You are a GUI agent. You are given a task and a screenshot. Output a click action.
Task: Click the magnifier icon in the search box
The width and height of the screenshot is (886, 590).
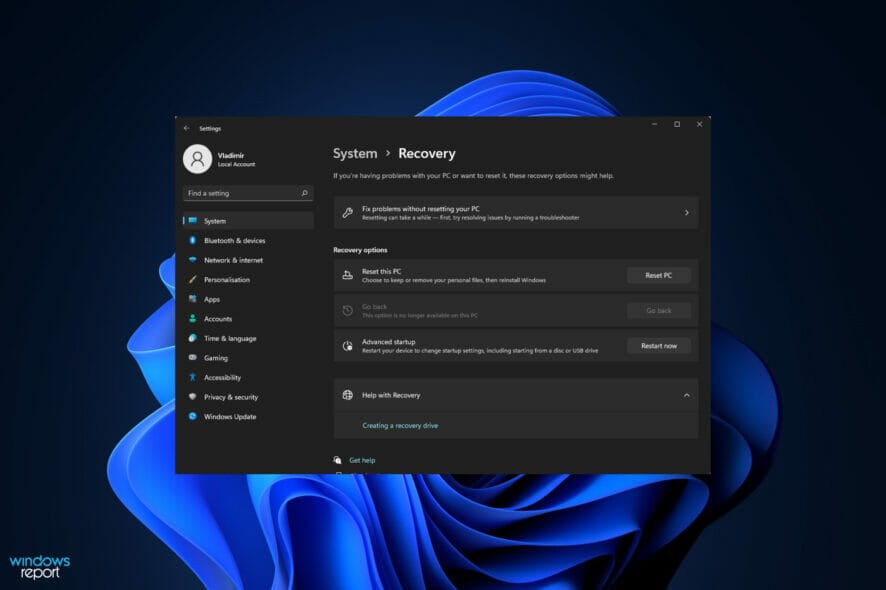305,193
